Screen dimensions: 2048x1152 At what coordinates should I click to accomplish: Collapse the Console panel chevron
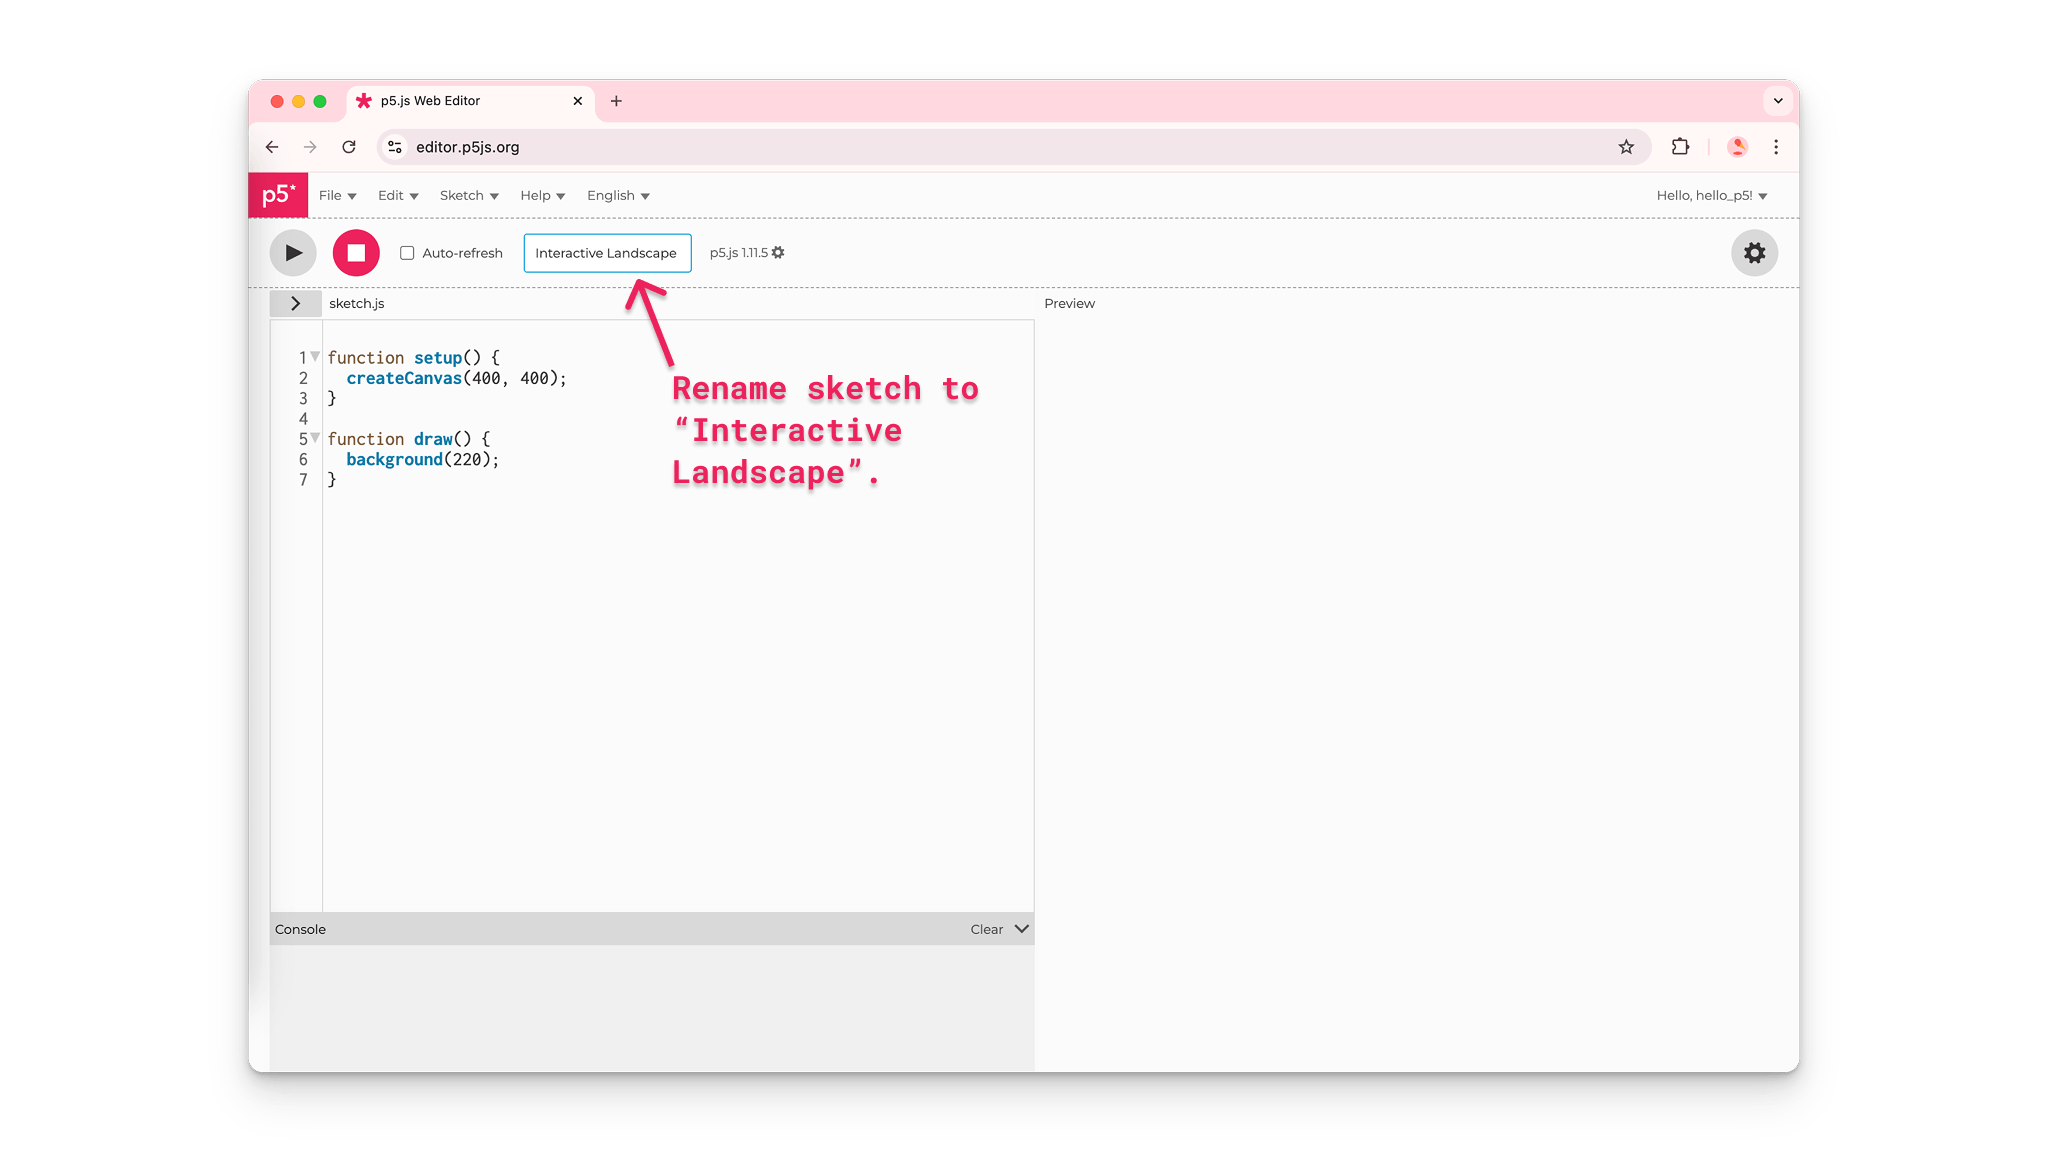click(1021, 929)
